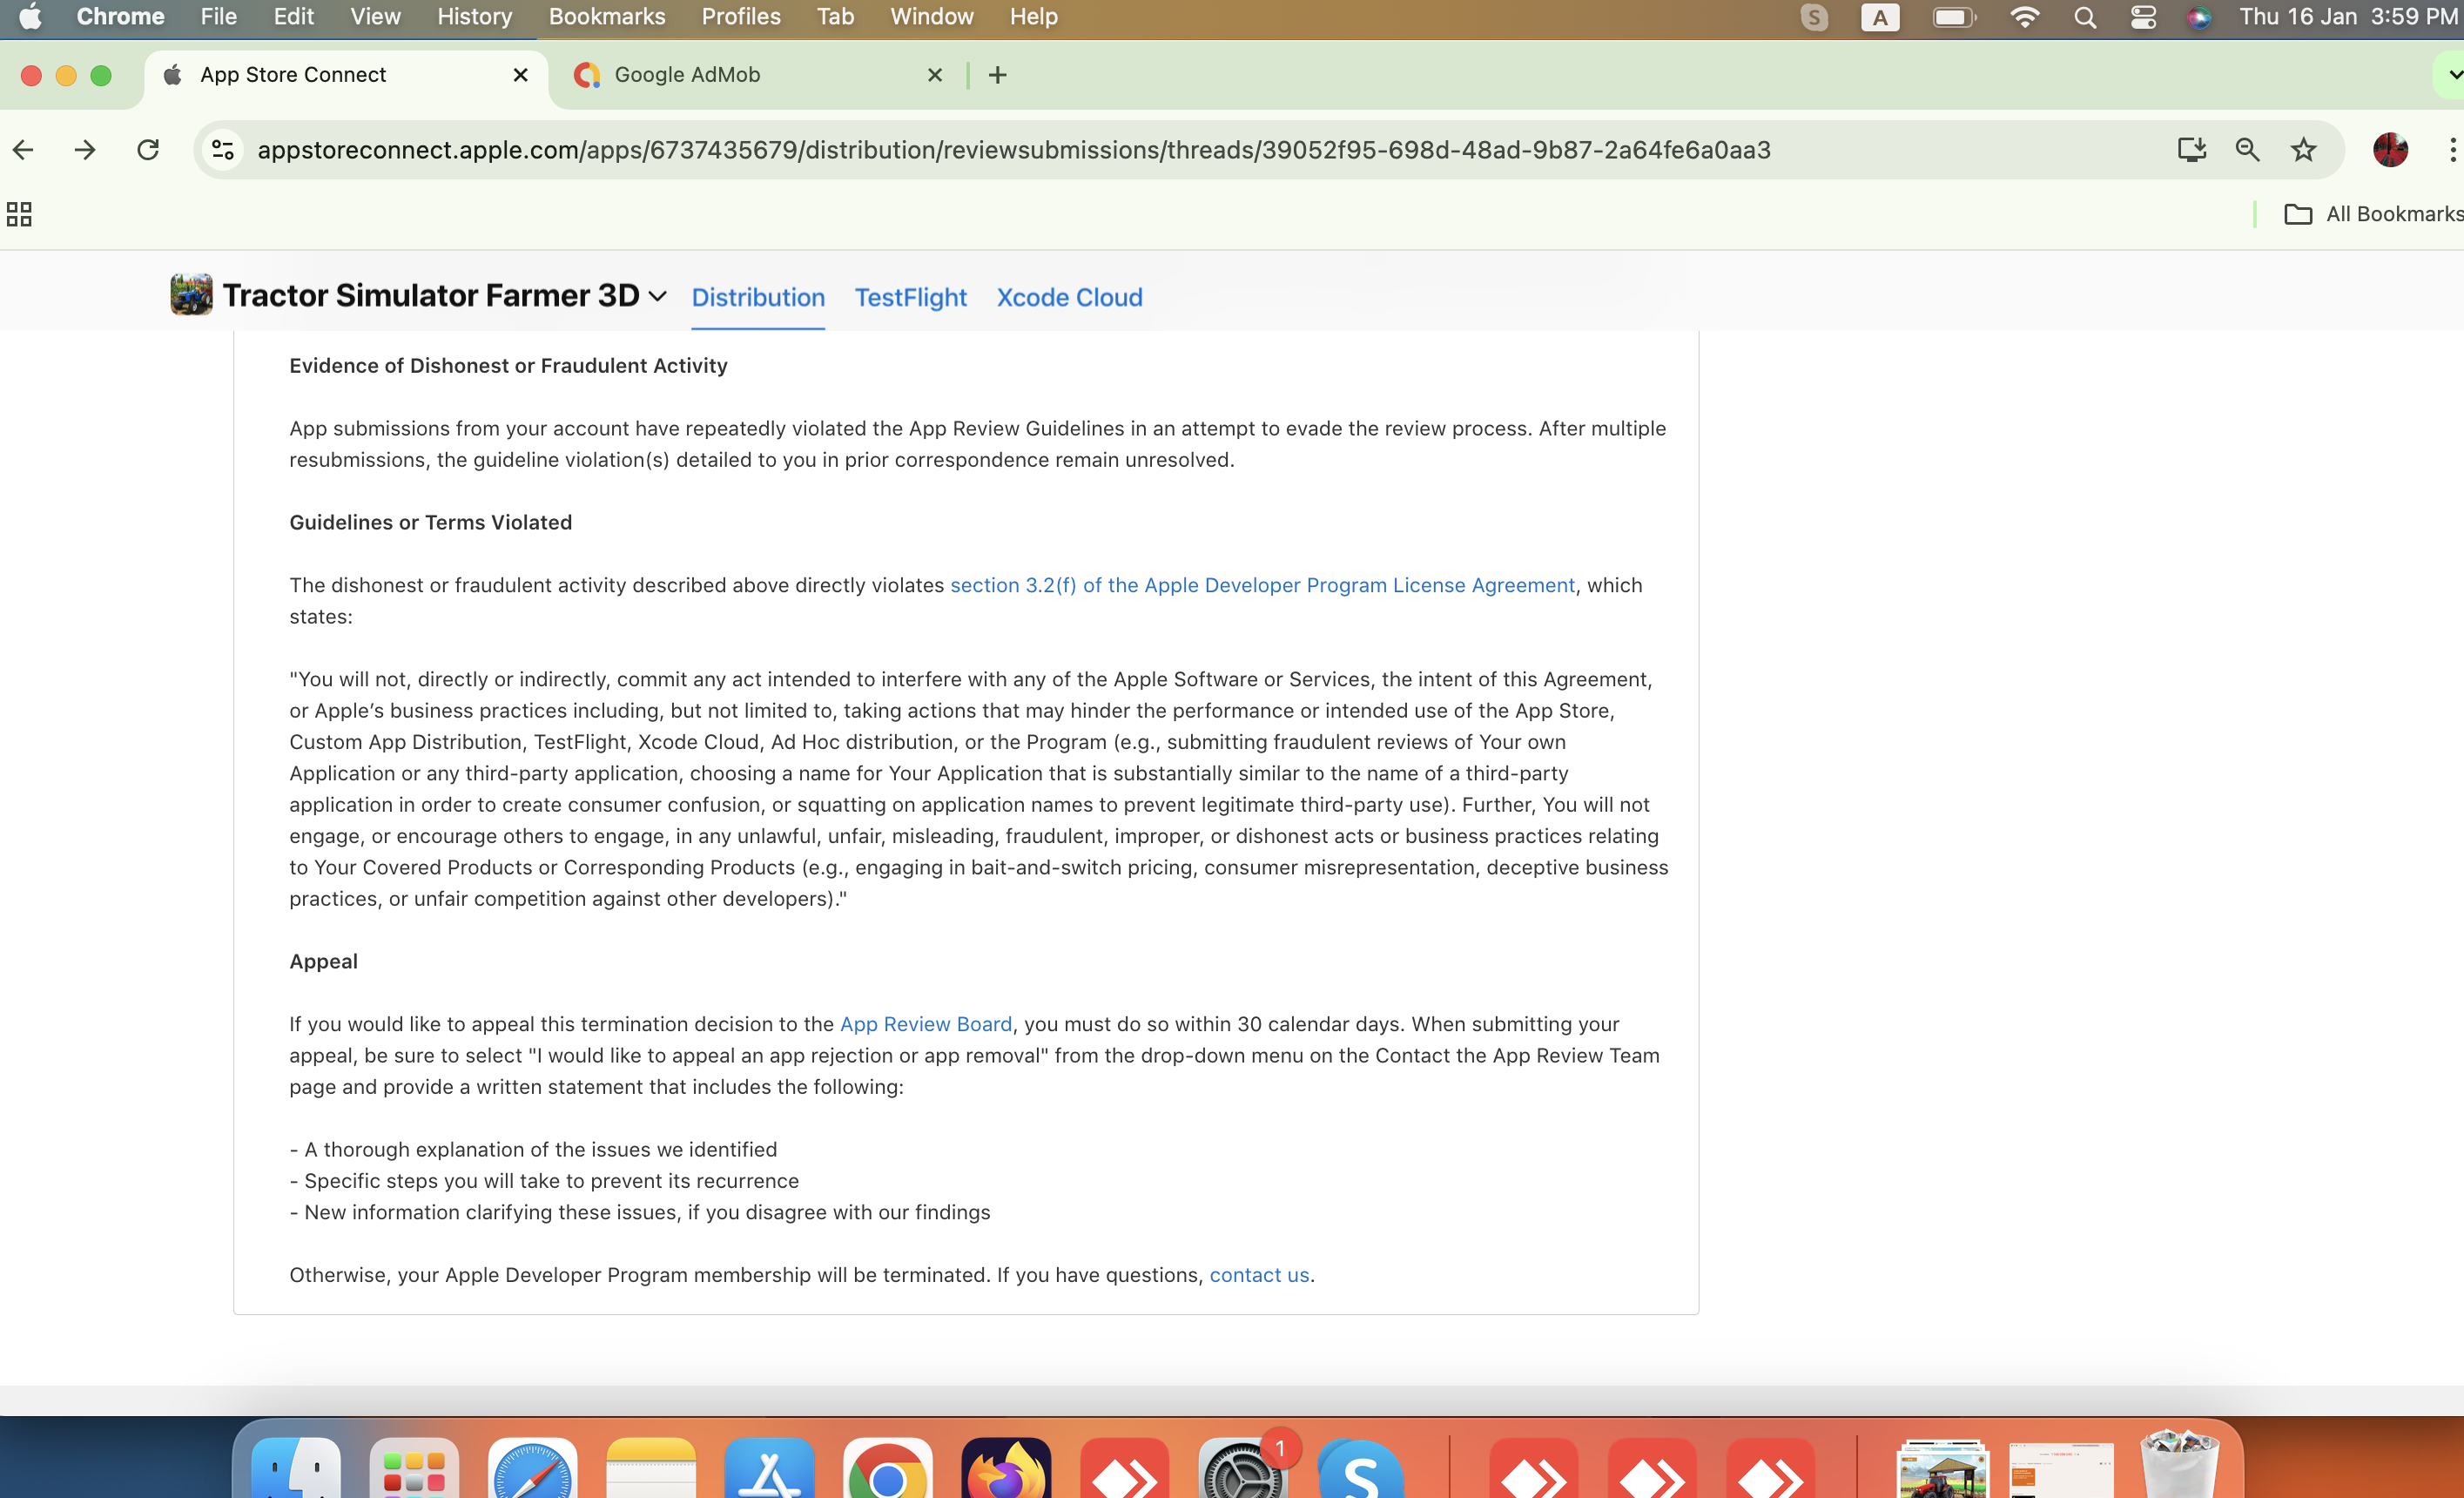Close the Google AdMob tab

pos(934,75)
